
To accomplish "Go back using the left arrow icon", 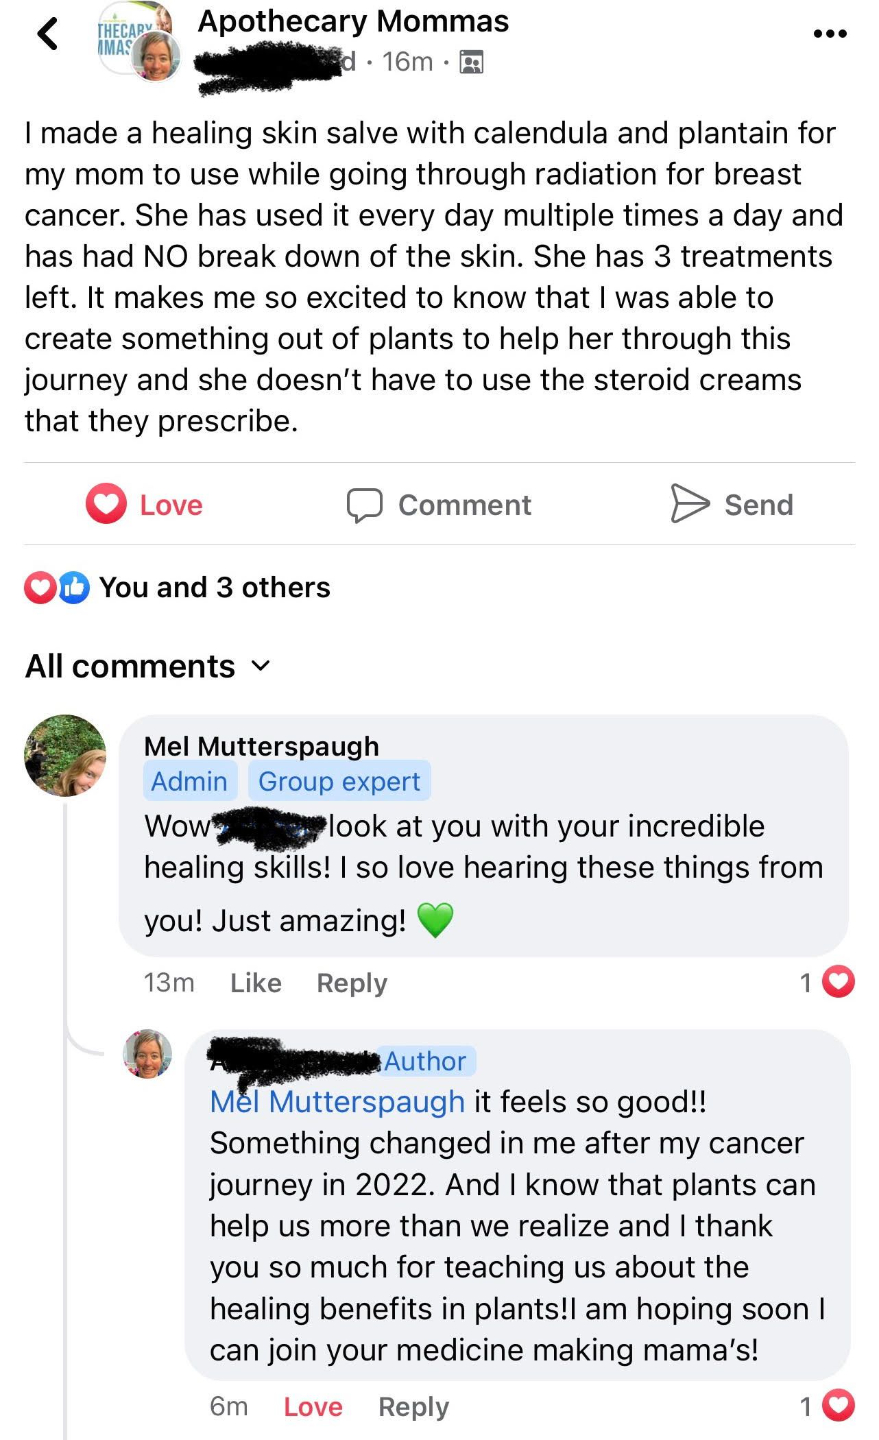I will 48,34.
